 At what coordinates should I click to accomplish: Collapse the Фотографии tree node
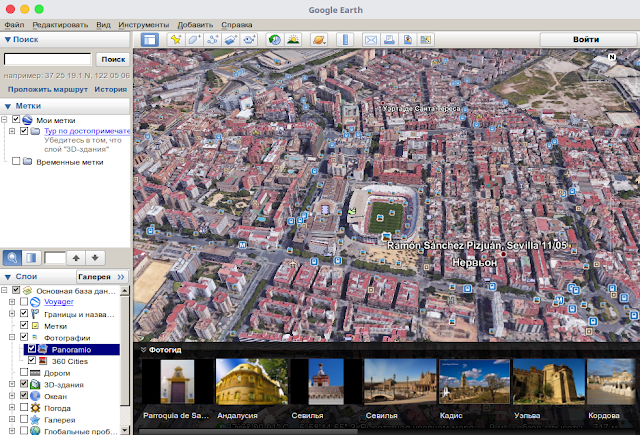(12, 337)
